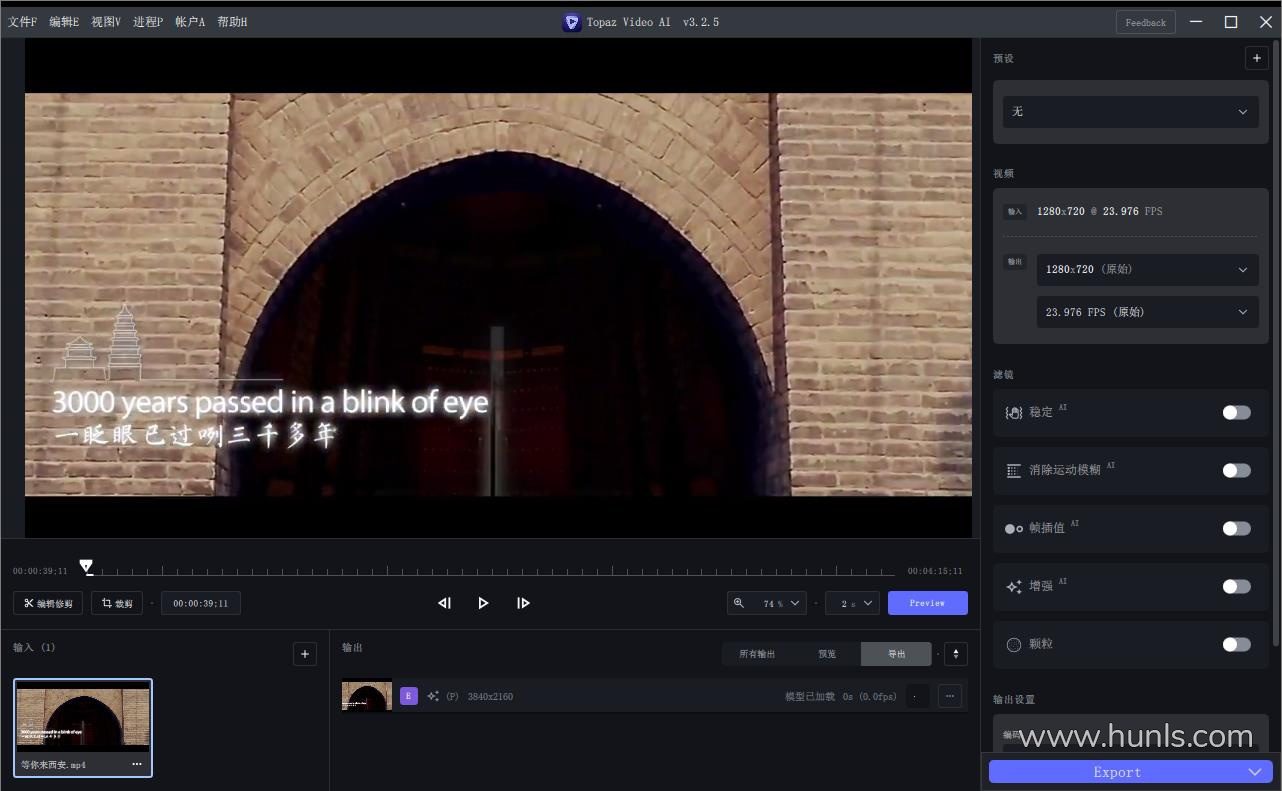The image size is (1282, 791).
Task: Switch to the 预览 output tab
Action: [x=826, y=654]
